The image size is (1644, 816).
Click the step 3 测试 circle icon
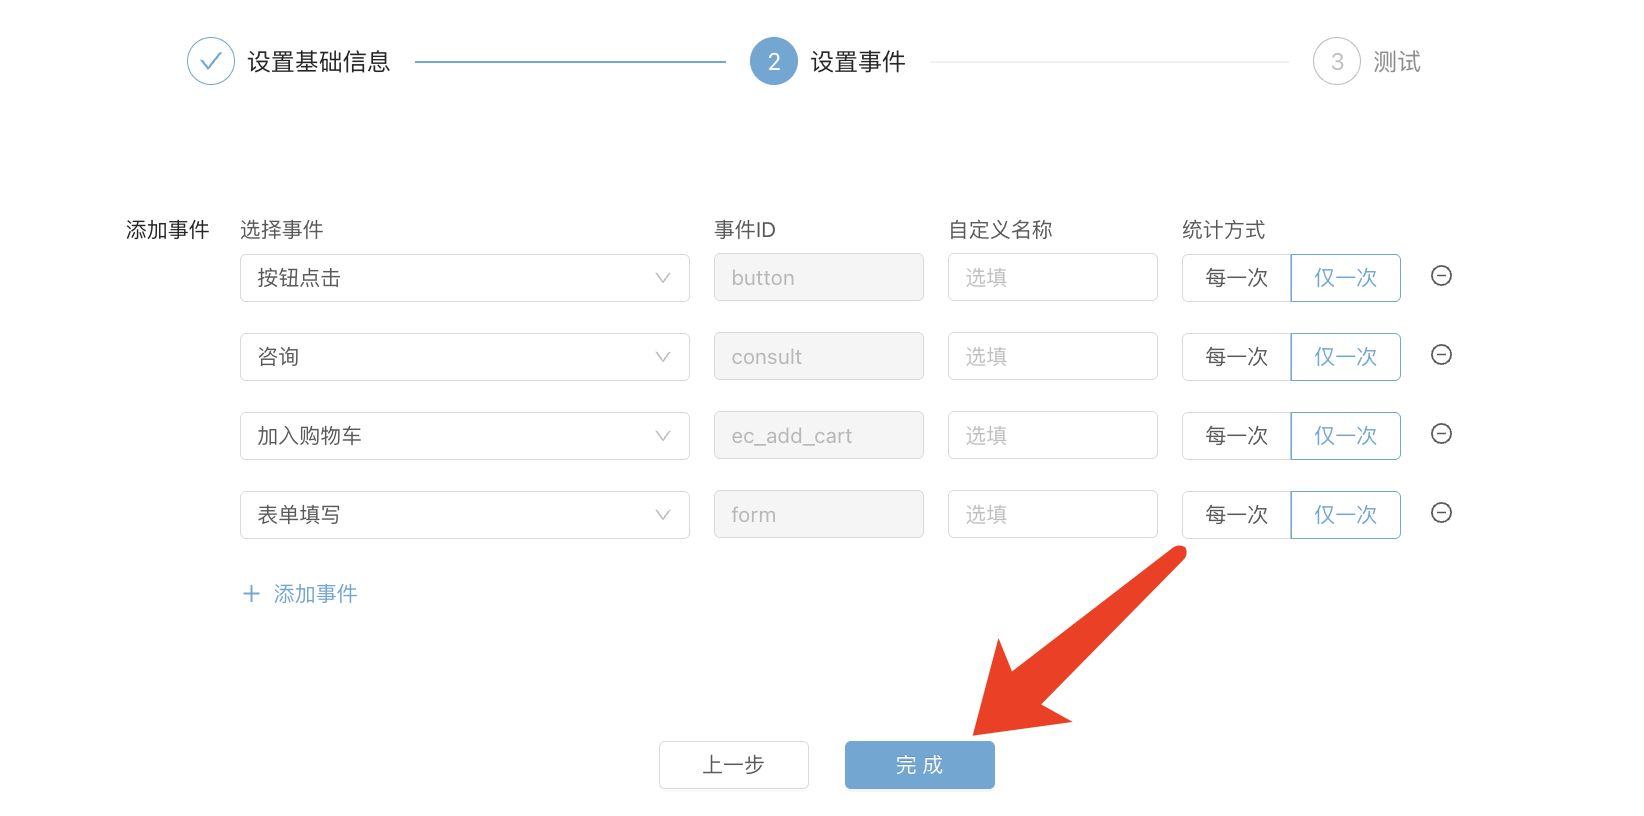point(1336,62)
